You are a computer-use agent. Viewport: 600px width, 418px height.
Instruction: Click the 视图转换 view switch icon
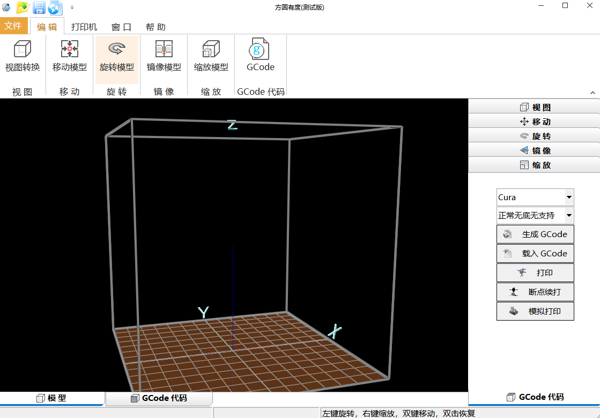(22, 55)
